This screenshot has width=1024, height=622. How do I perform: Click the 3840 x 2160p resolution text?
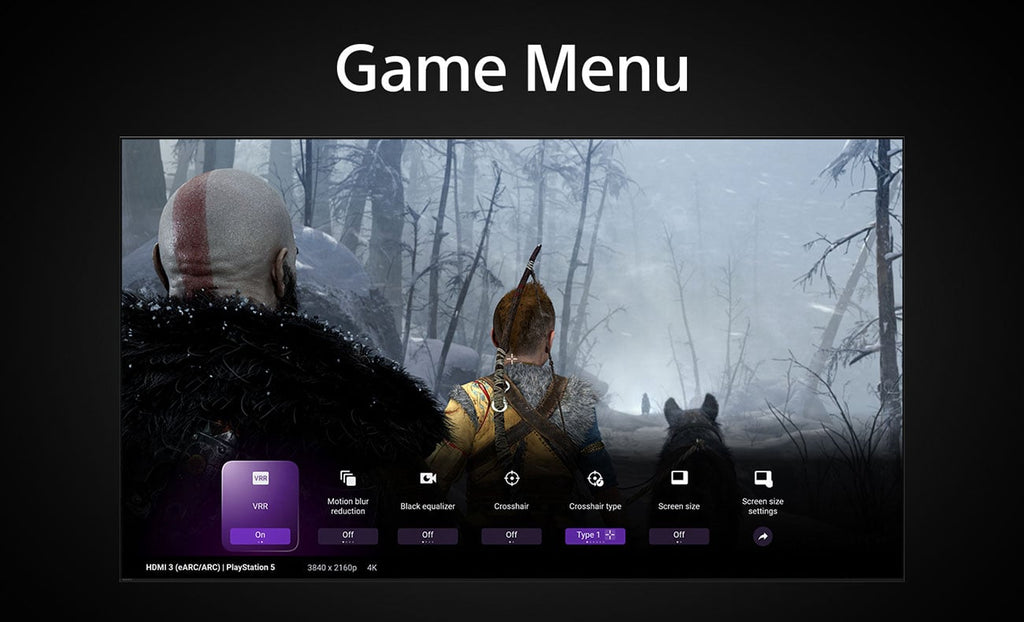pyautogui.click(x=332, y=568)
